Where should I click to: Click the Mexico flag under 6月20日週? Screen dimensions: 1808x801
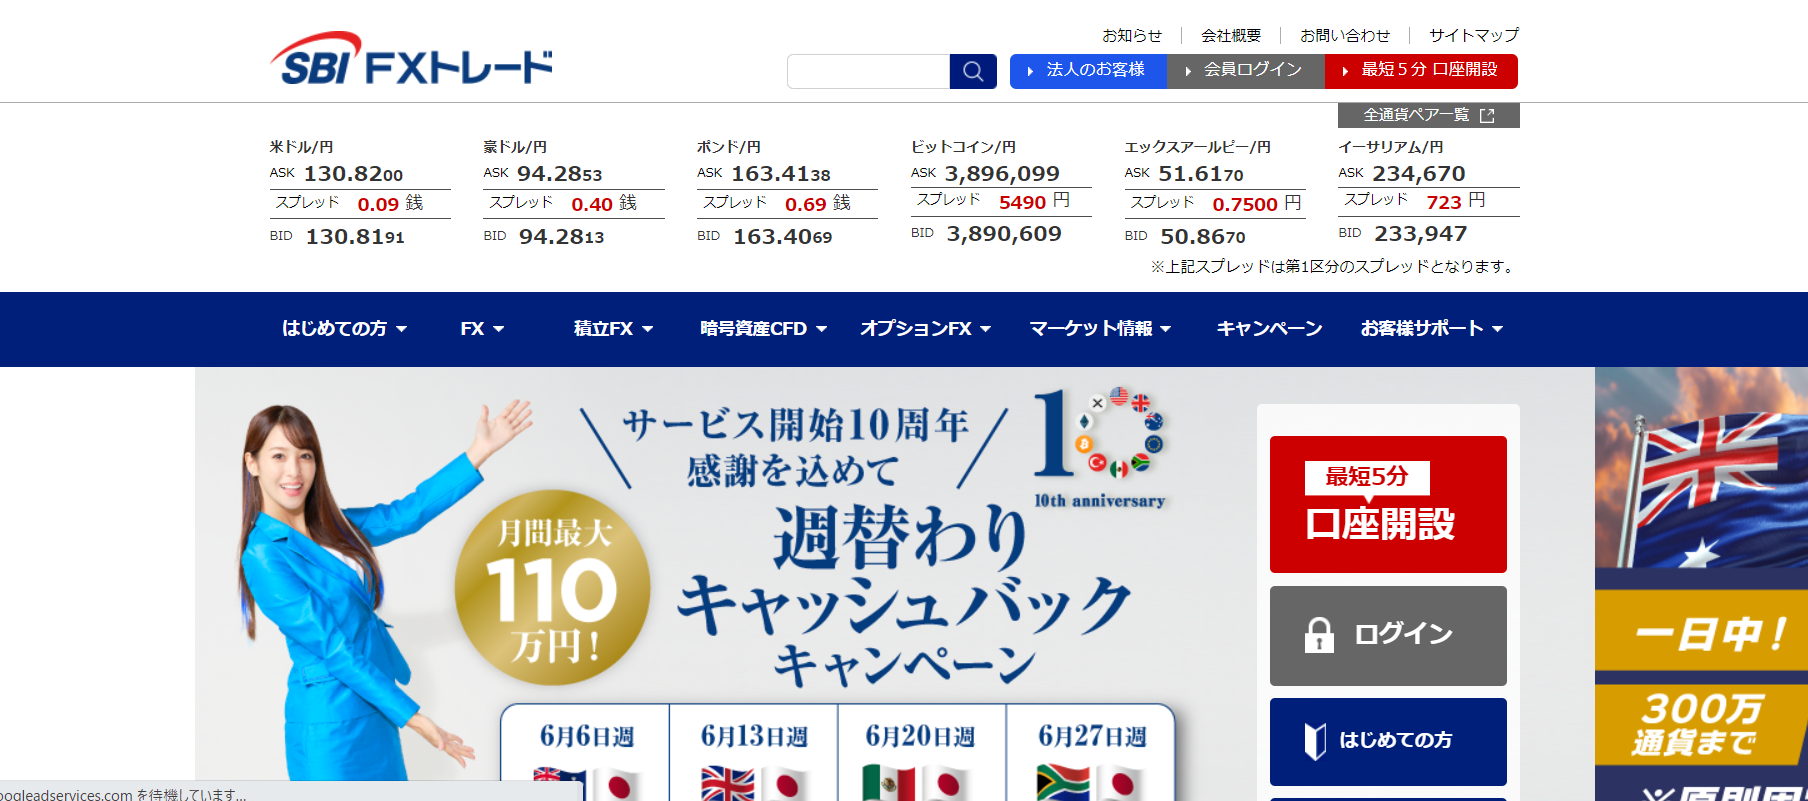click(889, 784)
